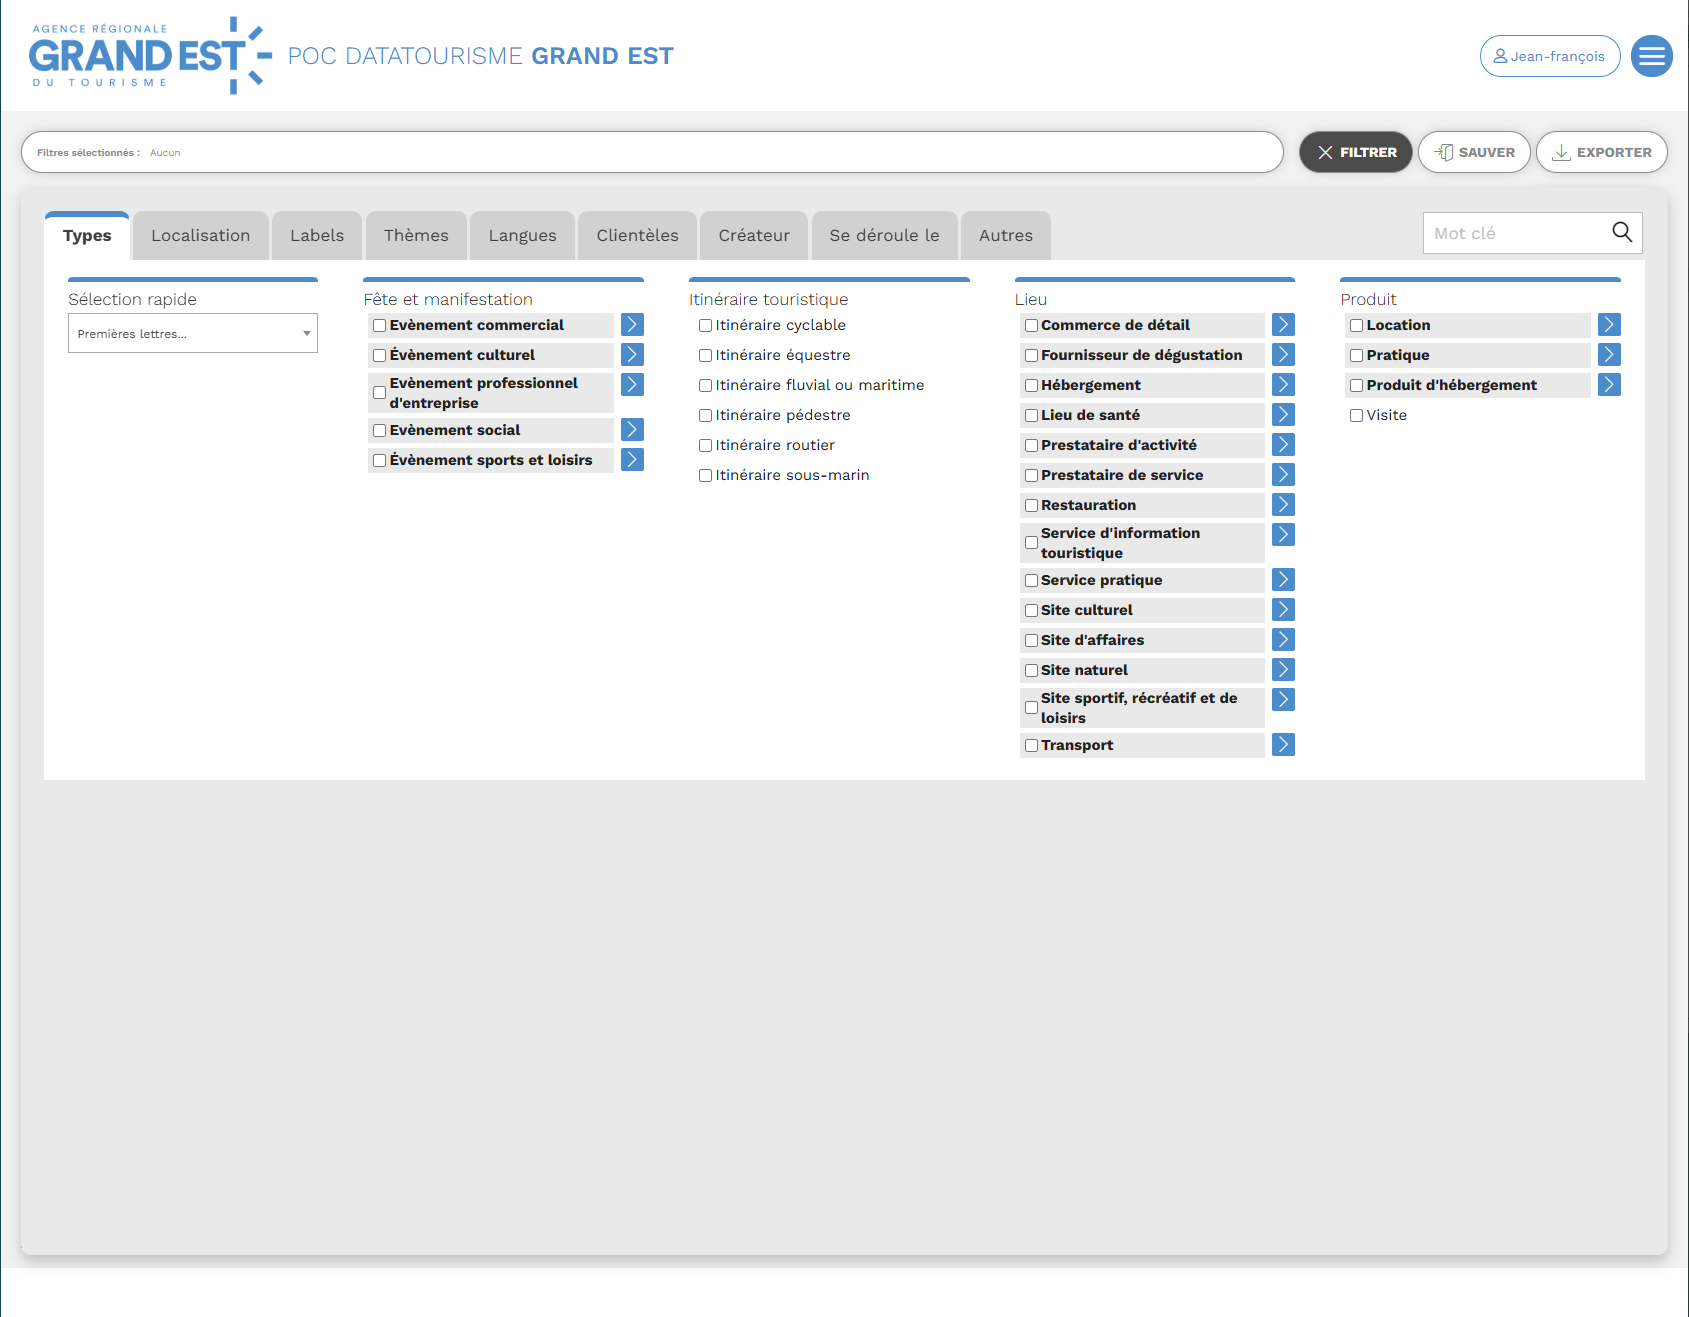Expand Evènement professionnel d'entreprise arrow
The height and width of the screenshot is (1317, 1689).
[632, 385]
